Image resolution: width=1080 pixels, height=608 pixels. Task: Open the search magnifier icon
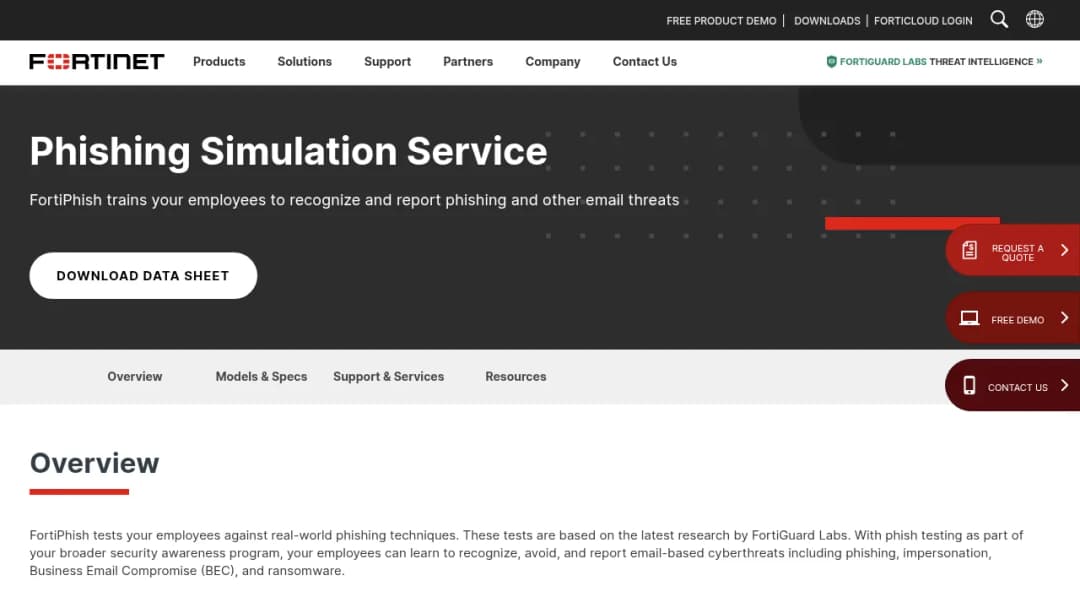click(x=999, y=19)
